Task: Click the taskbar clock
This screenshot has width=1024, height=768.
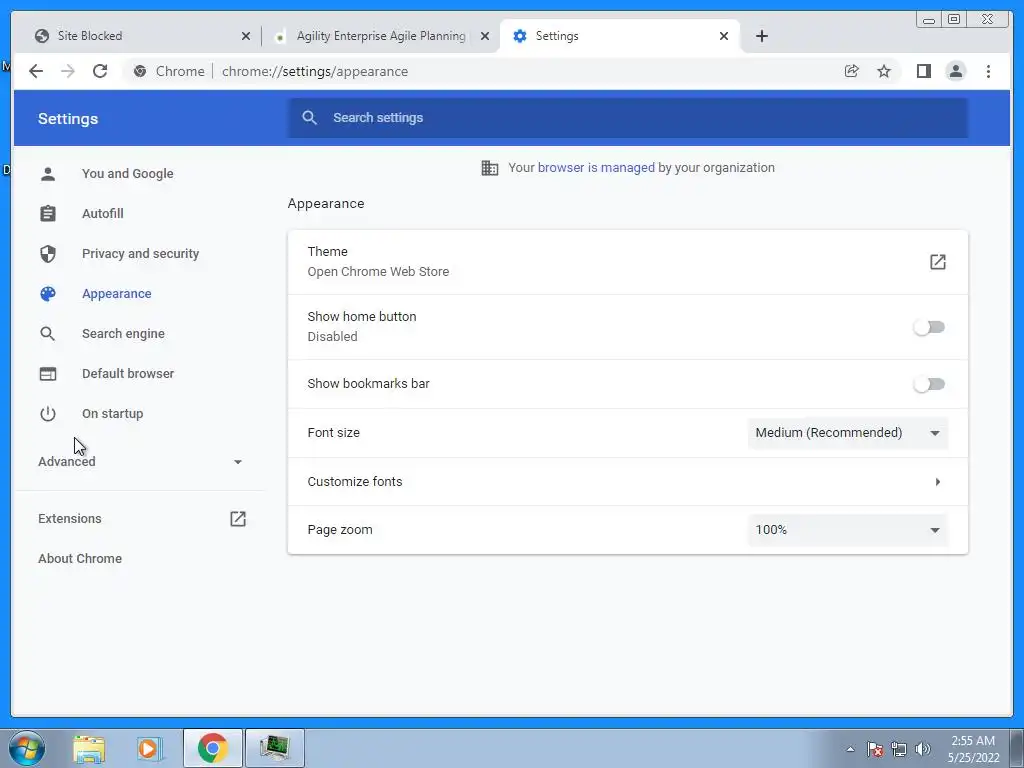Action: click(973, 749)
